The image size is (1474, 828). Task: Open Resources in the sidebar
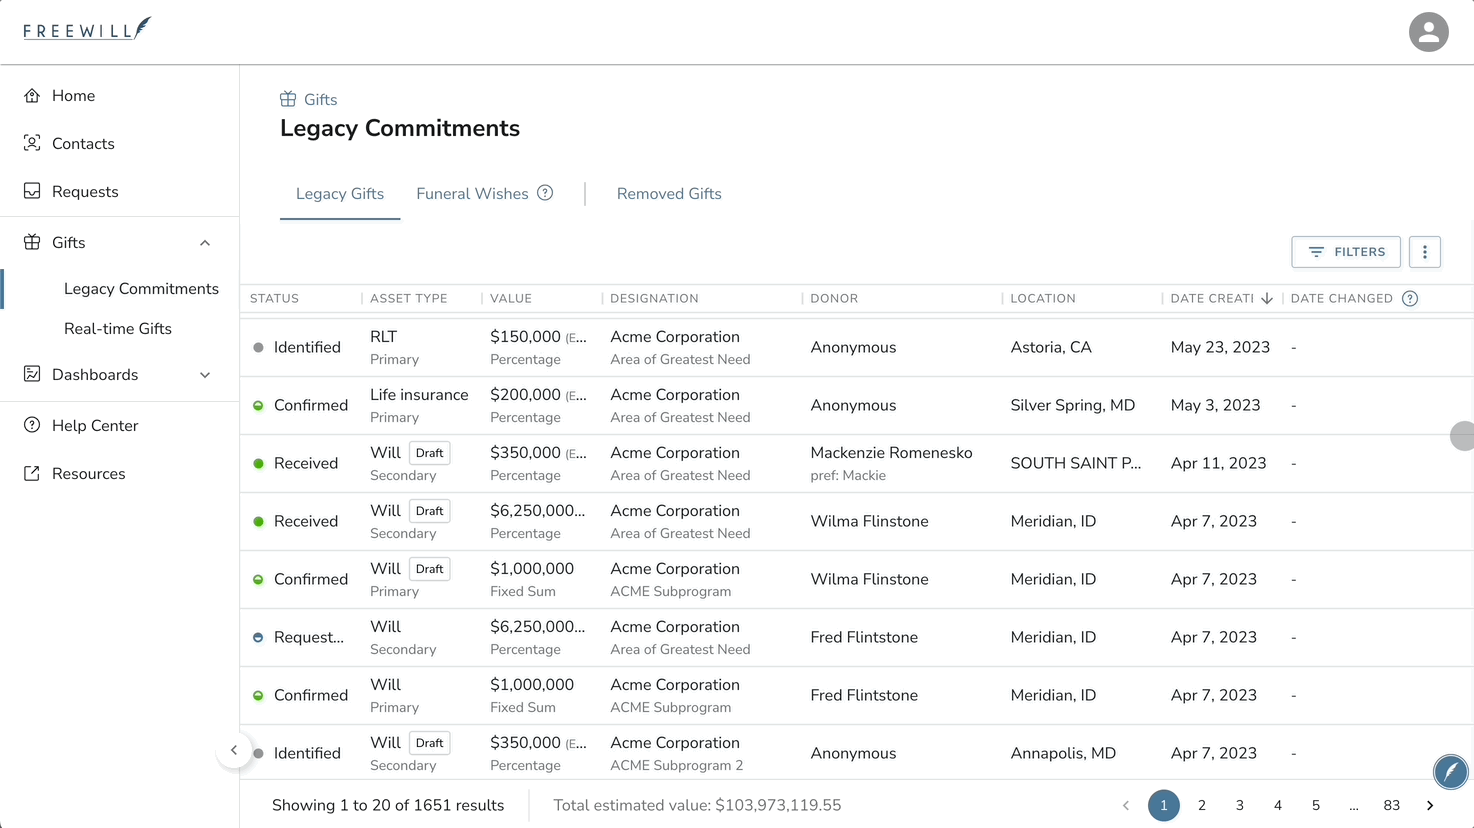89,474
